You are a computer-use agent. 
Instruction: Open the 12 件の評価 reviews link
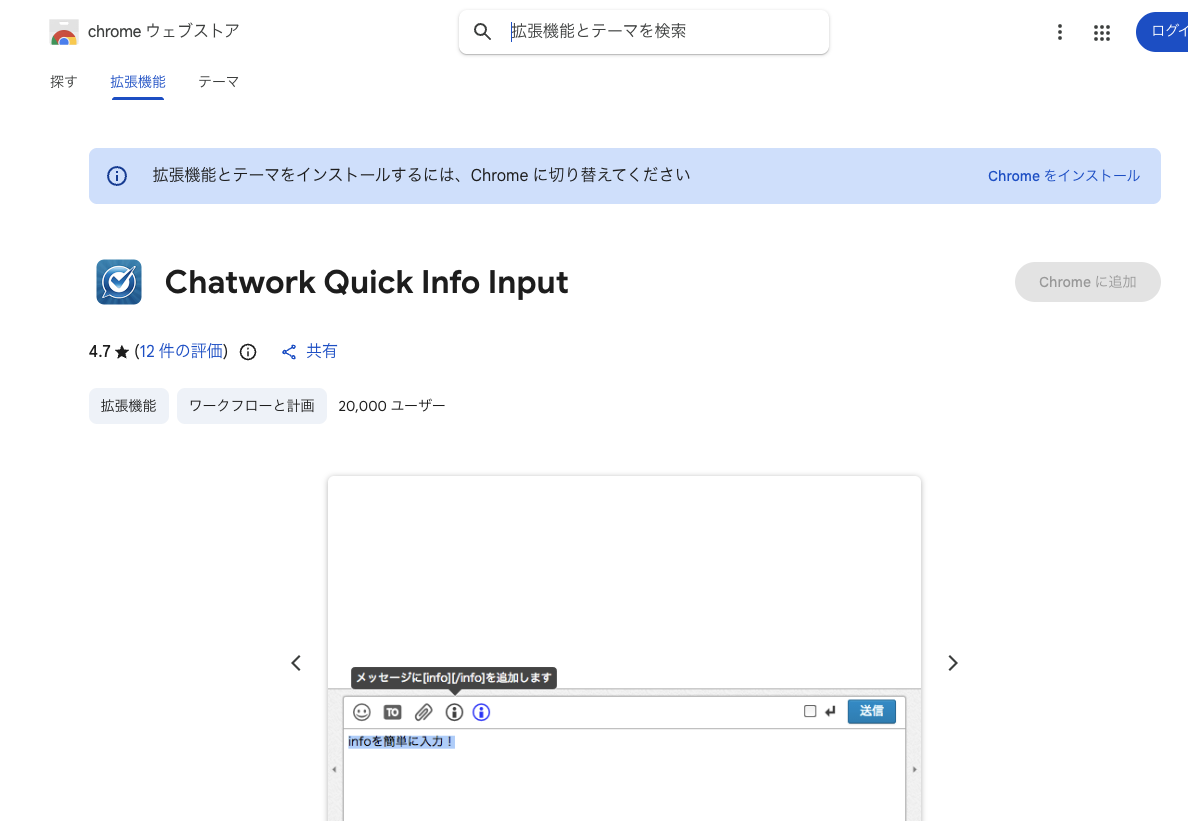(x=182, y=351)
